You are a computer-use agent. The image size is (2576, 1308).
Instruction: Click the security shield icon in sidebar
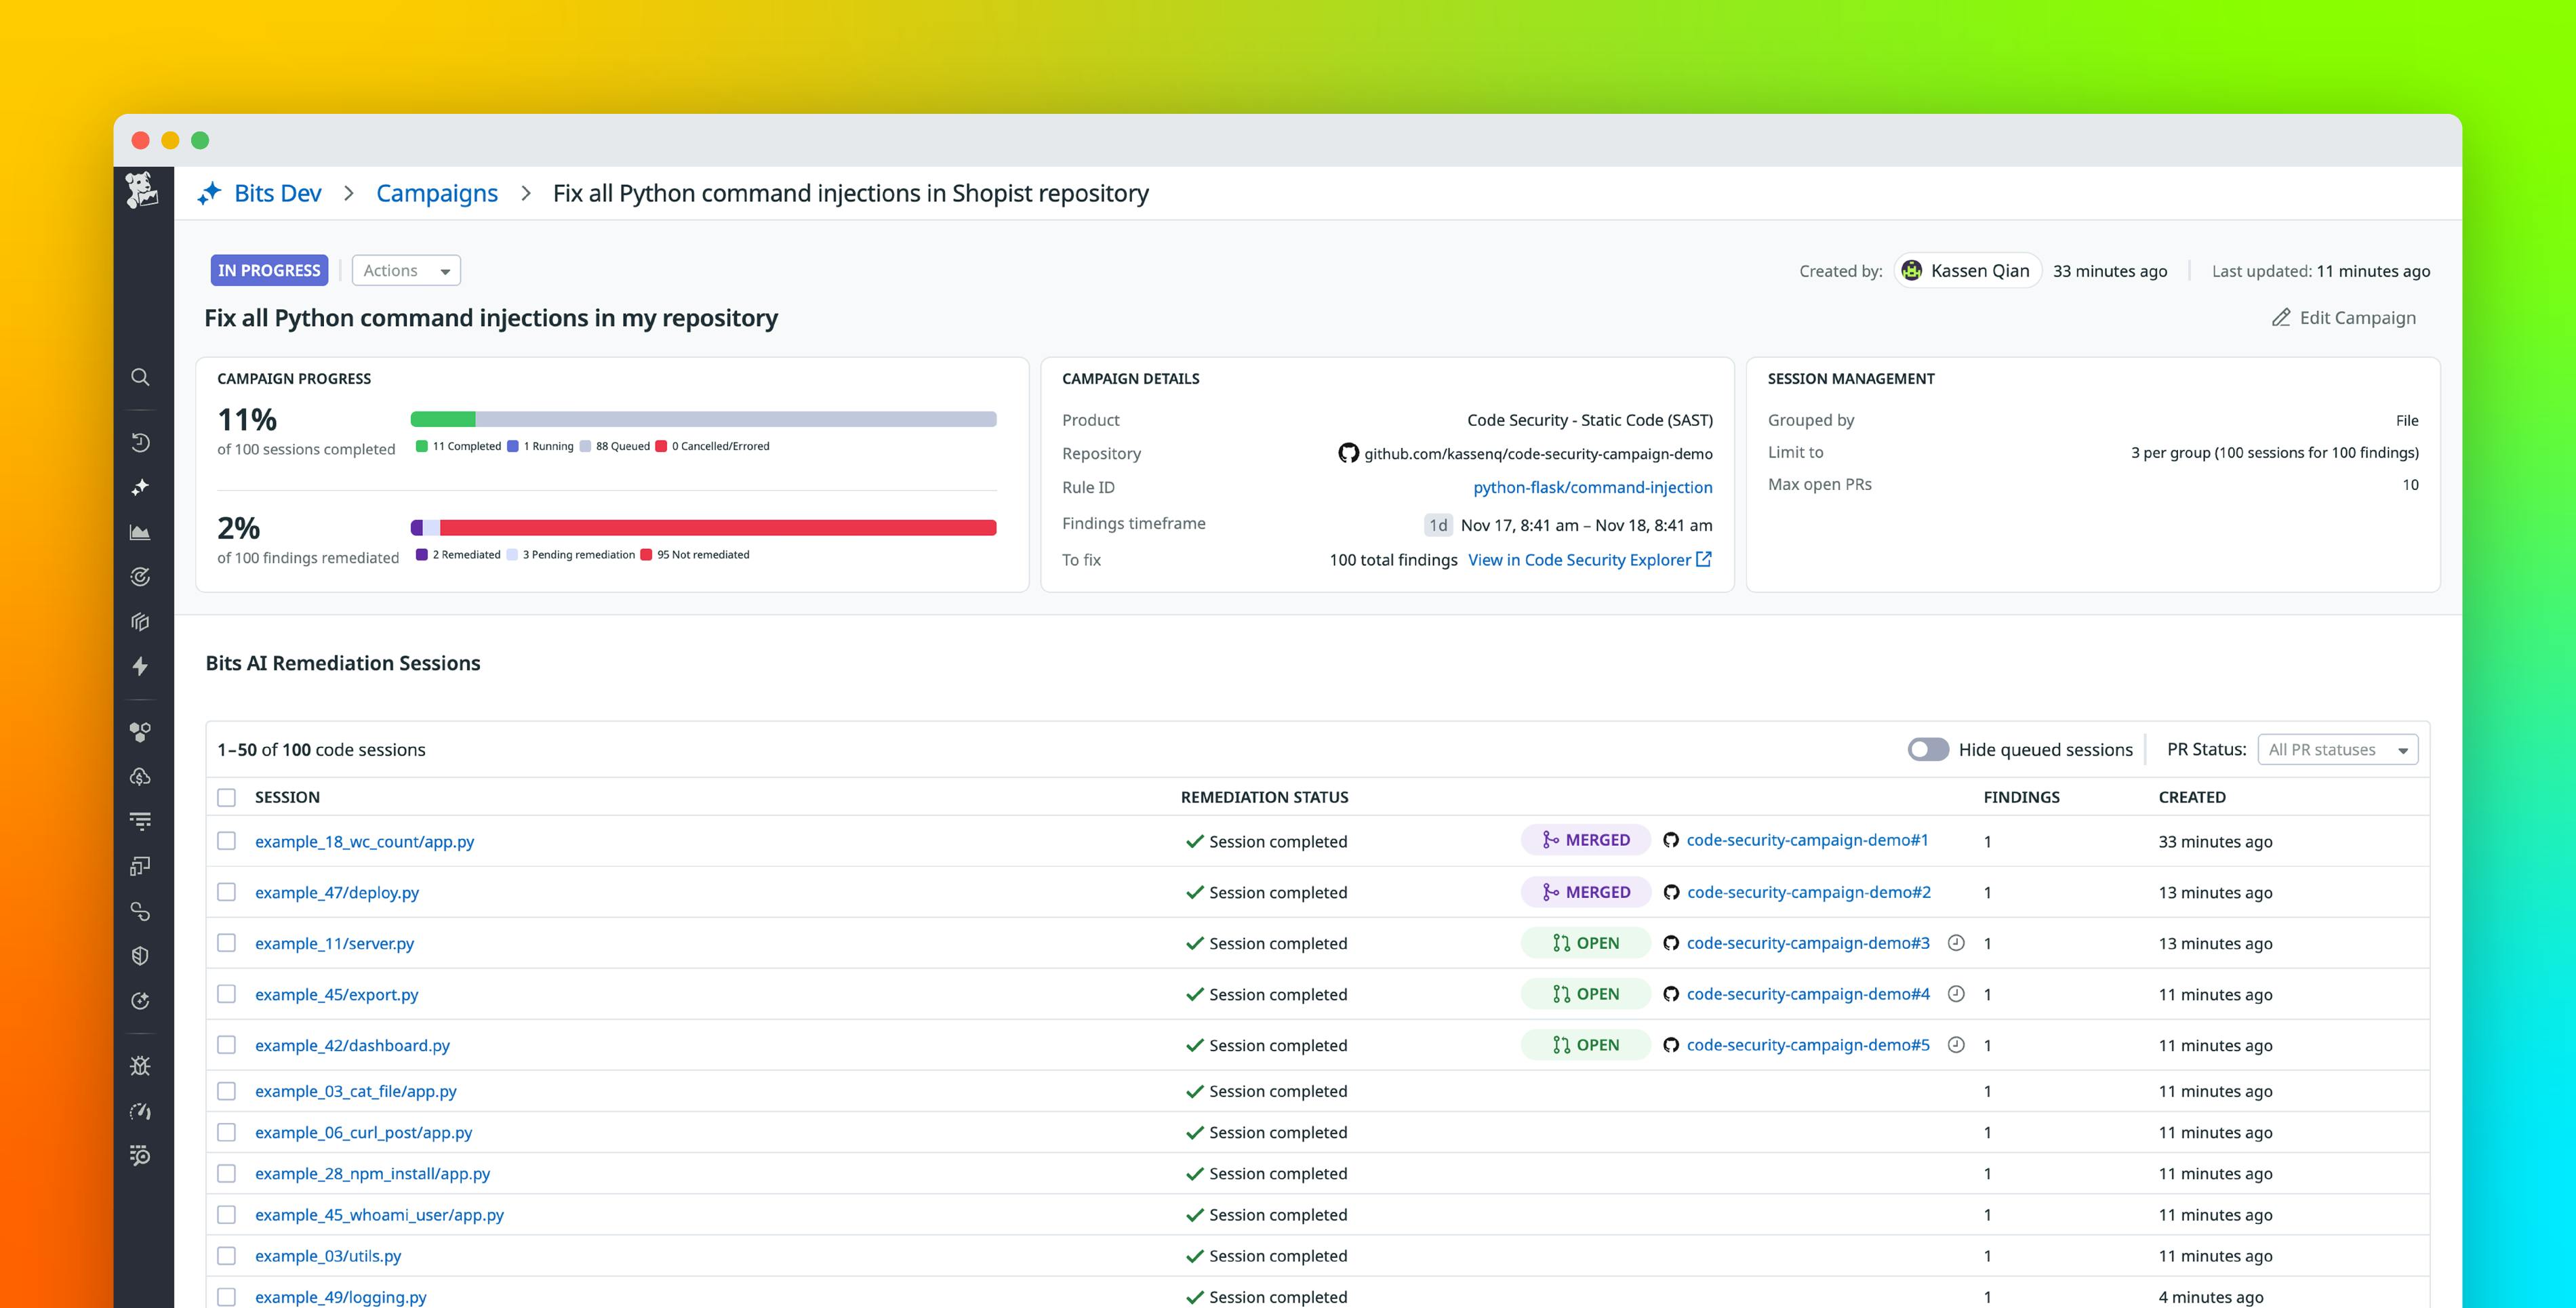(141, 955)
